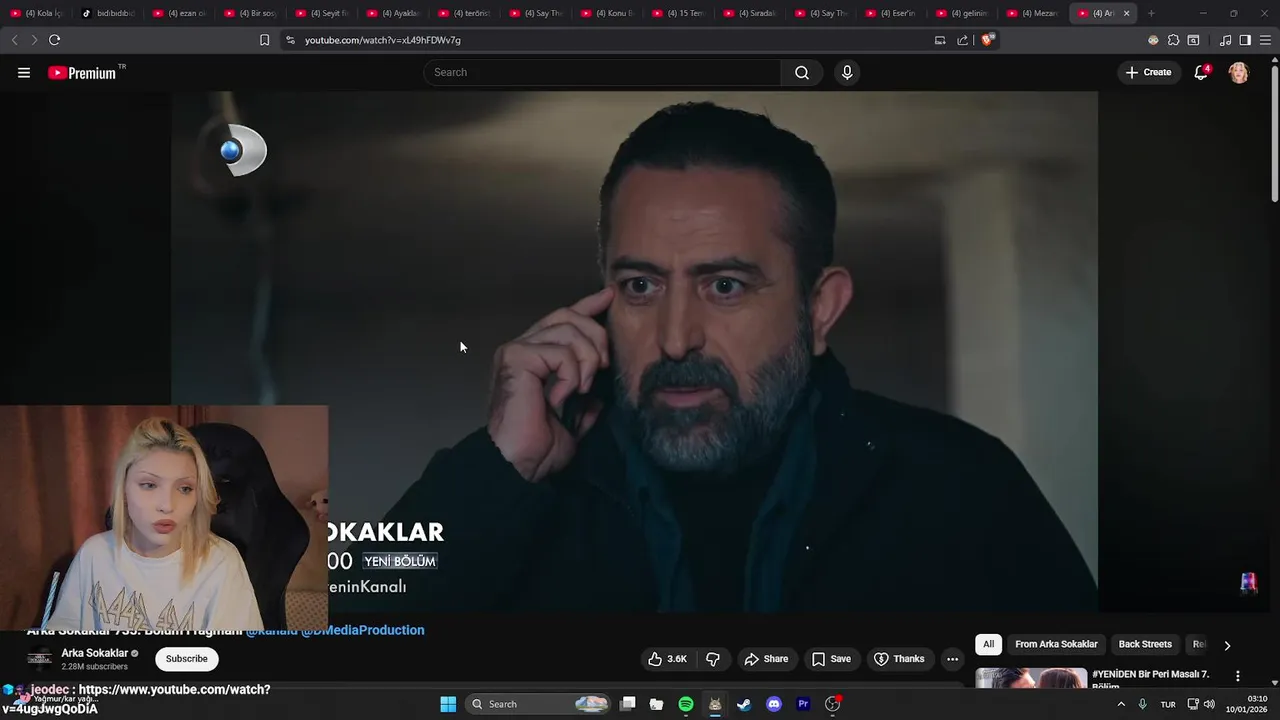Dislike the video with thumbs down
This screenshot has width=1280, height=720.
tap(713, 659)
